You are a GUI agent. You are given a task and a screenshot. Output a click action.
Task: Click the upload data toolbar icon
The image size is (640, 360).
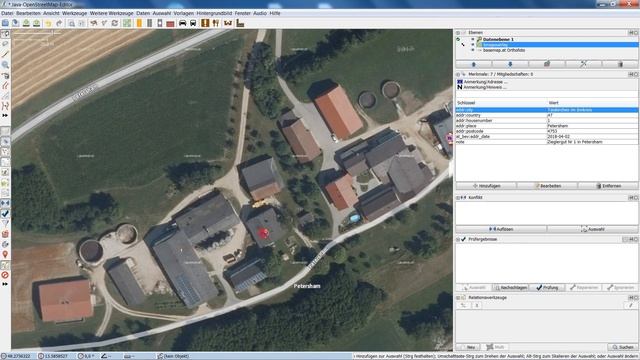(x=36, y=23)
